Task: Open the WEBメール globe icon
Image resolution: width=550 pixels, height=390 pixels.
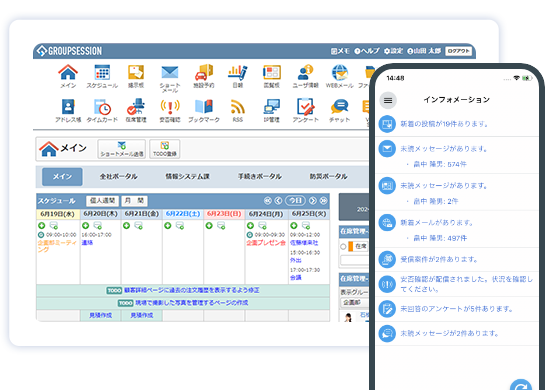Action: tap(339, 72)
